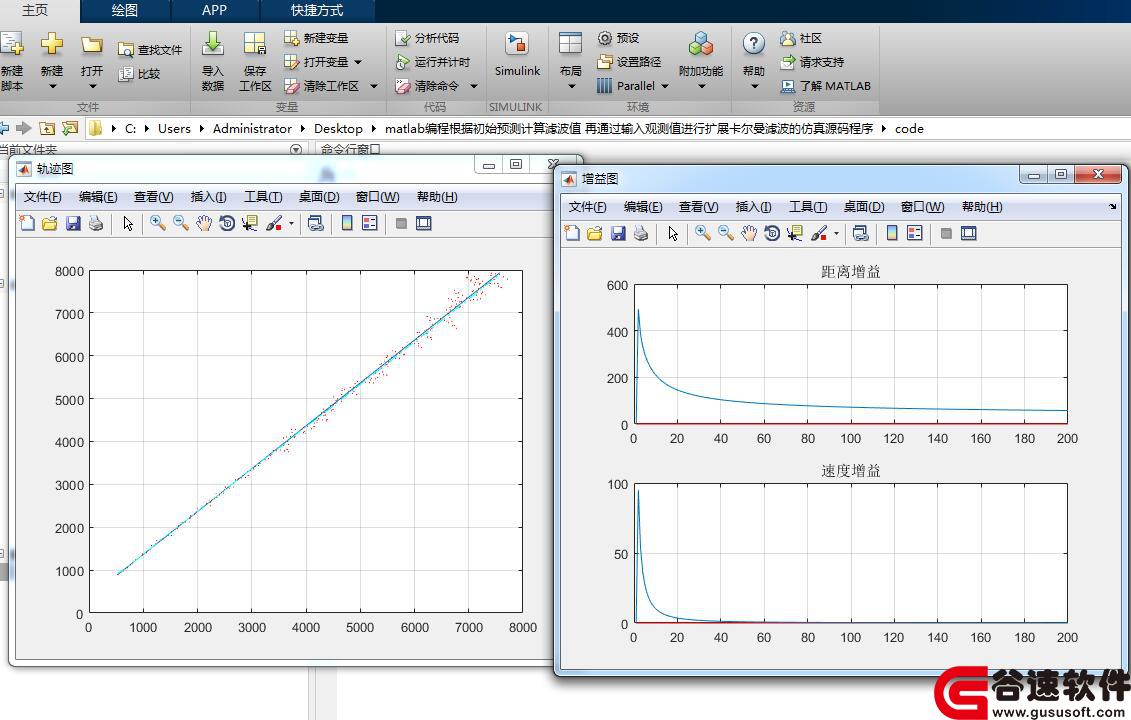Toggle Pan hand tool in 增益图 toolbar
This screenshot has width=1131, height=720.
[749, 234]
